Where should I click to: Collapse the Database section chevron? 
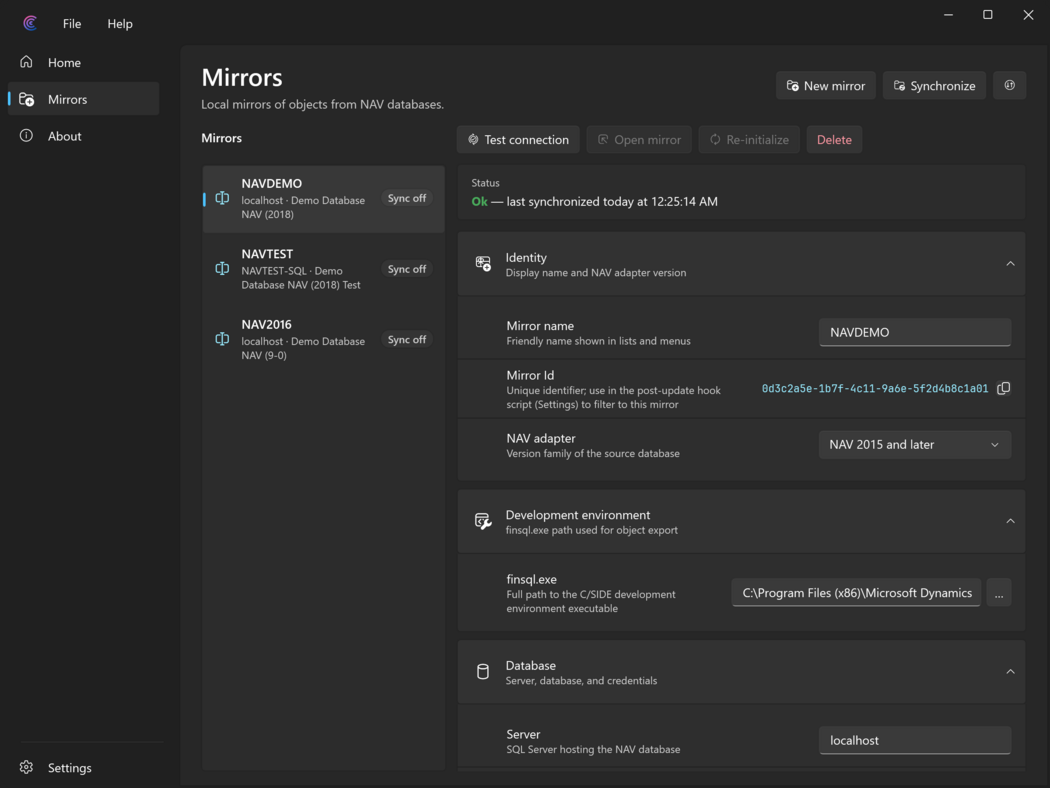tap(1010, 672)
